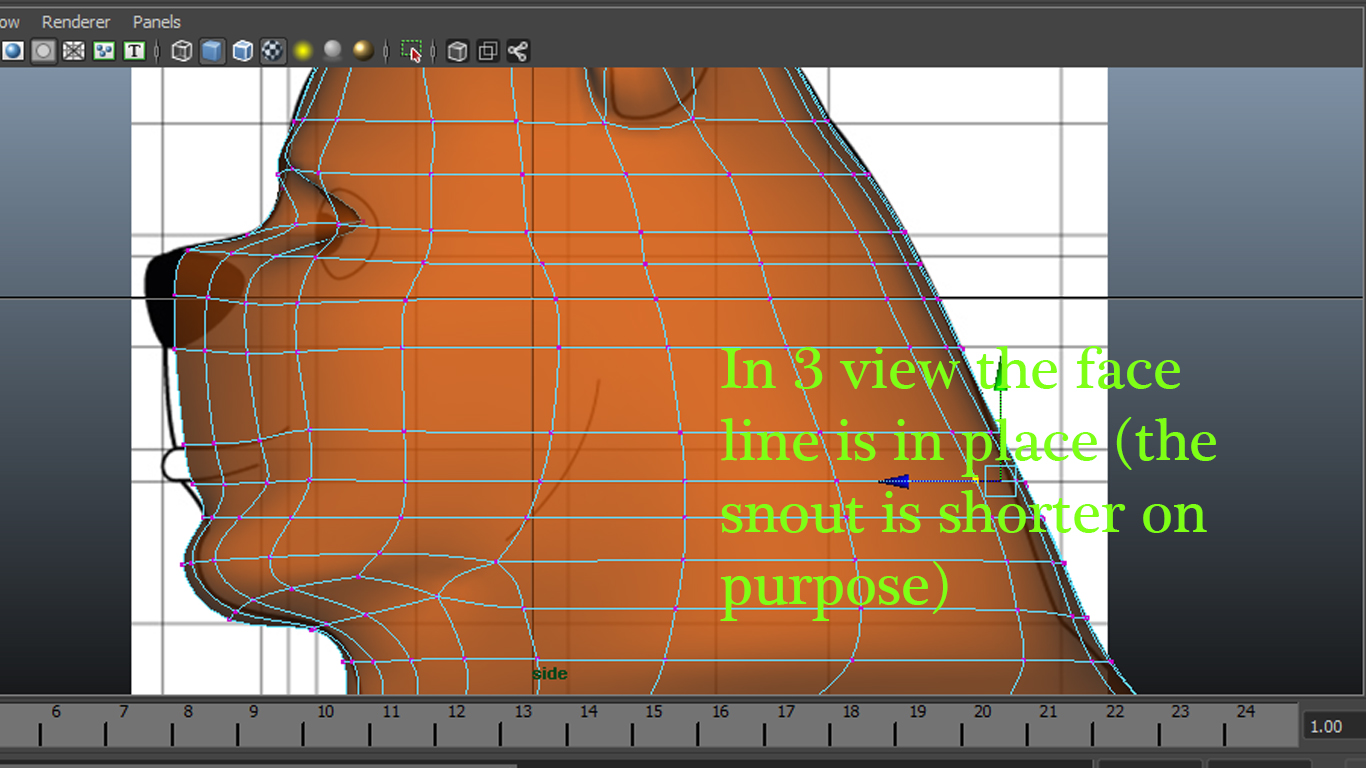Click the X-ray joints share-shaped icon

(x=517, y=51)
